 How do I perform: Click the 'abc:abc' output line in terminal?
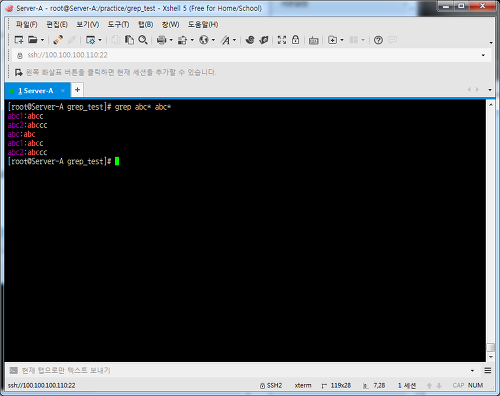point(21,134)
